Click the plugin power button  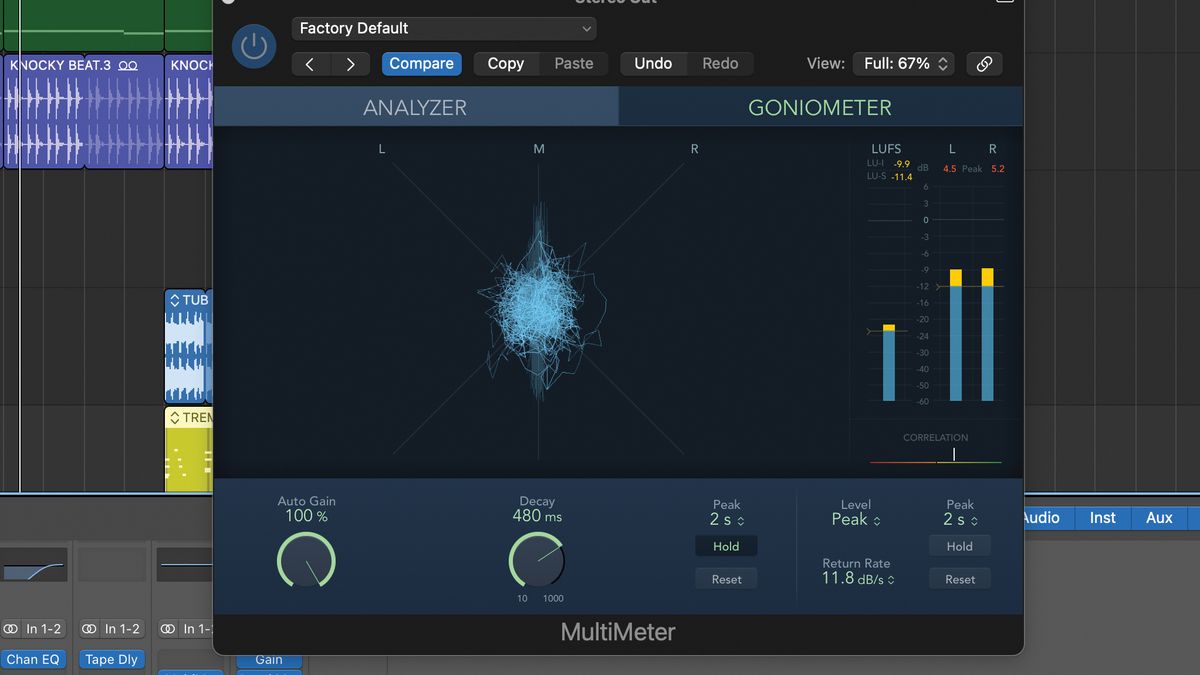(x=253, y=46)
